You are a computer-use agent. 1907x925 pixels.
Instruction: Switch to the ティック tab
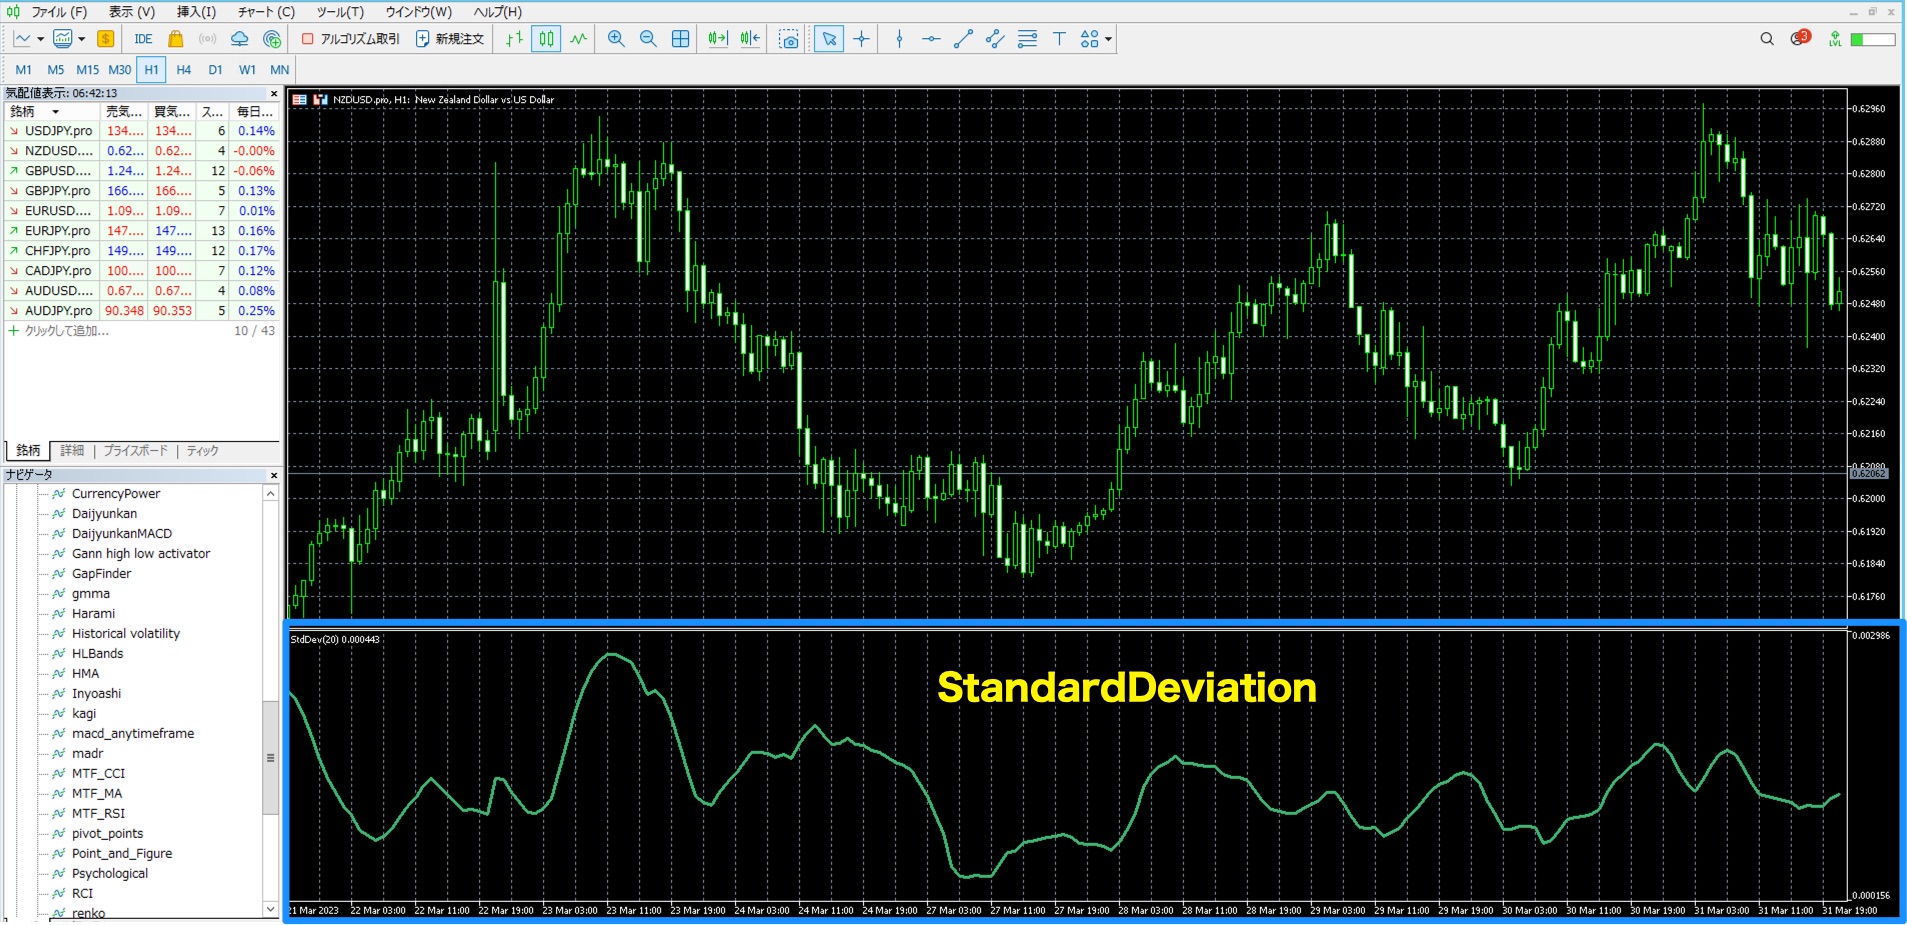coord(202,451)
